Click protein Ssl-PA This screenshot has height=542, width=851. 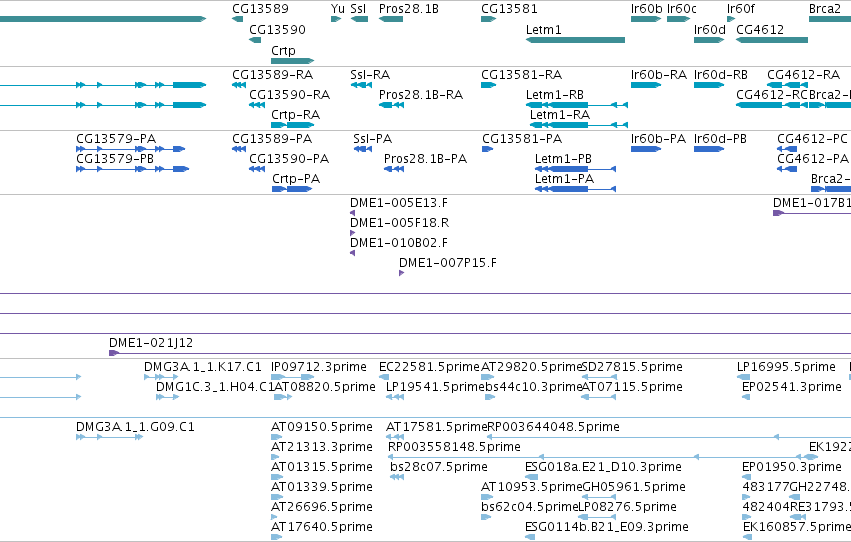coord(372,138)
